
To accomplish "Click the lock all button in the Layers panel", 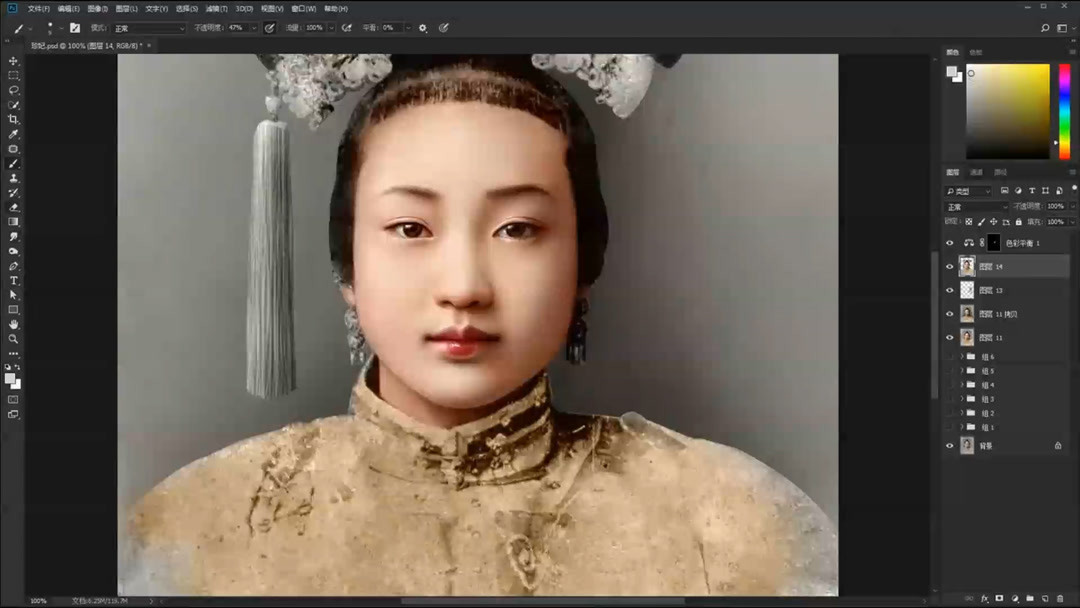I will pos(1019,222).
